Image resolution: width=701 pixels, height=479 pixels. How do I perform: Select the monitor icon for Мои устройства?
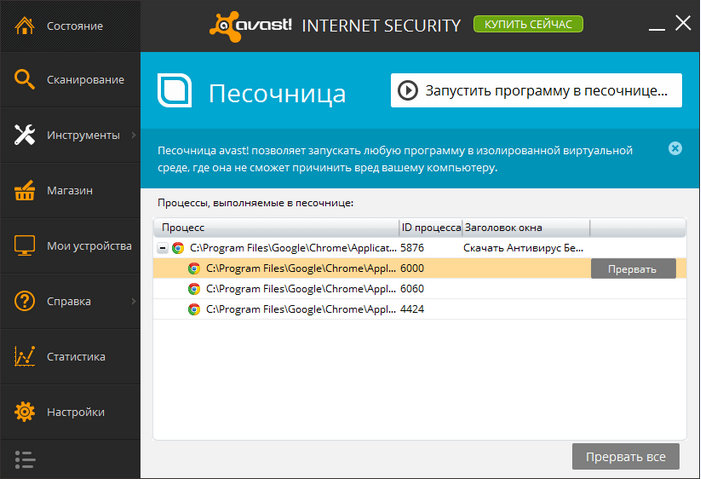pyautogui.click(x=24, y=246)
